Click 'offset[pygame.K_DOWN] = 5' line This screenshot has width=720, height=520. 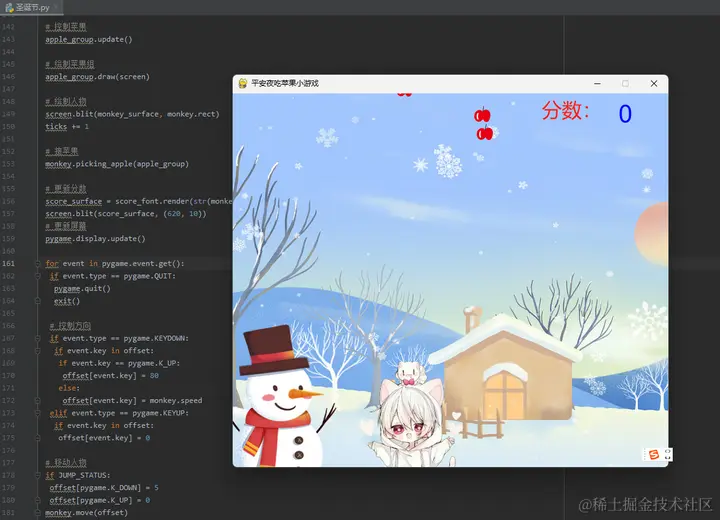(104, 488)
